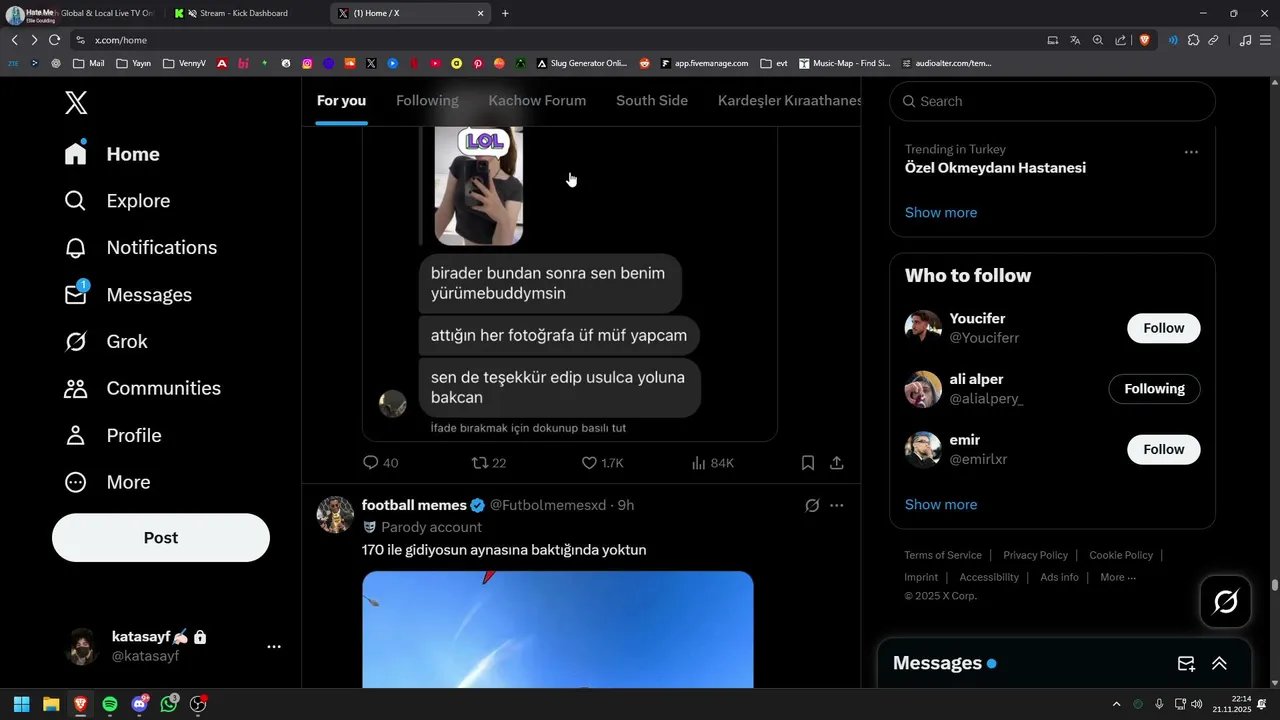Open the Music-Map bookmark
Screen dimensions: 1280x720
pyautogui.click(x=844, y=63)
